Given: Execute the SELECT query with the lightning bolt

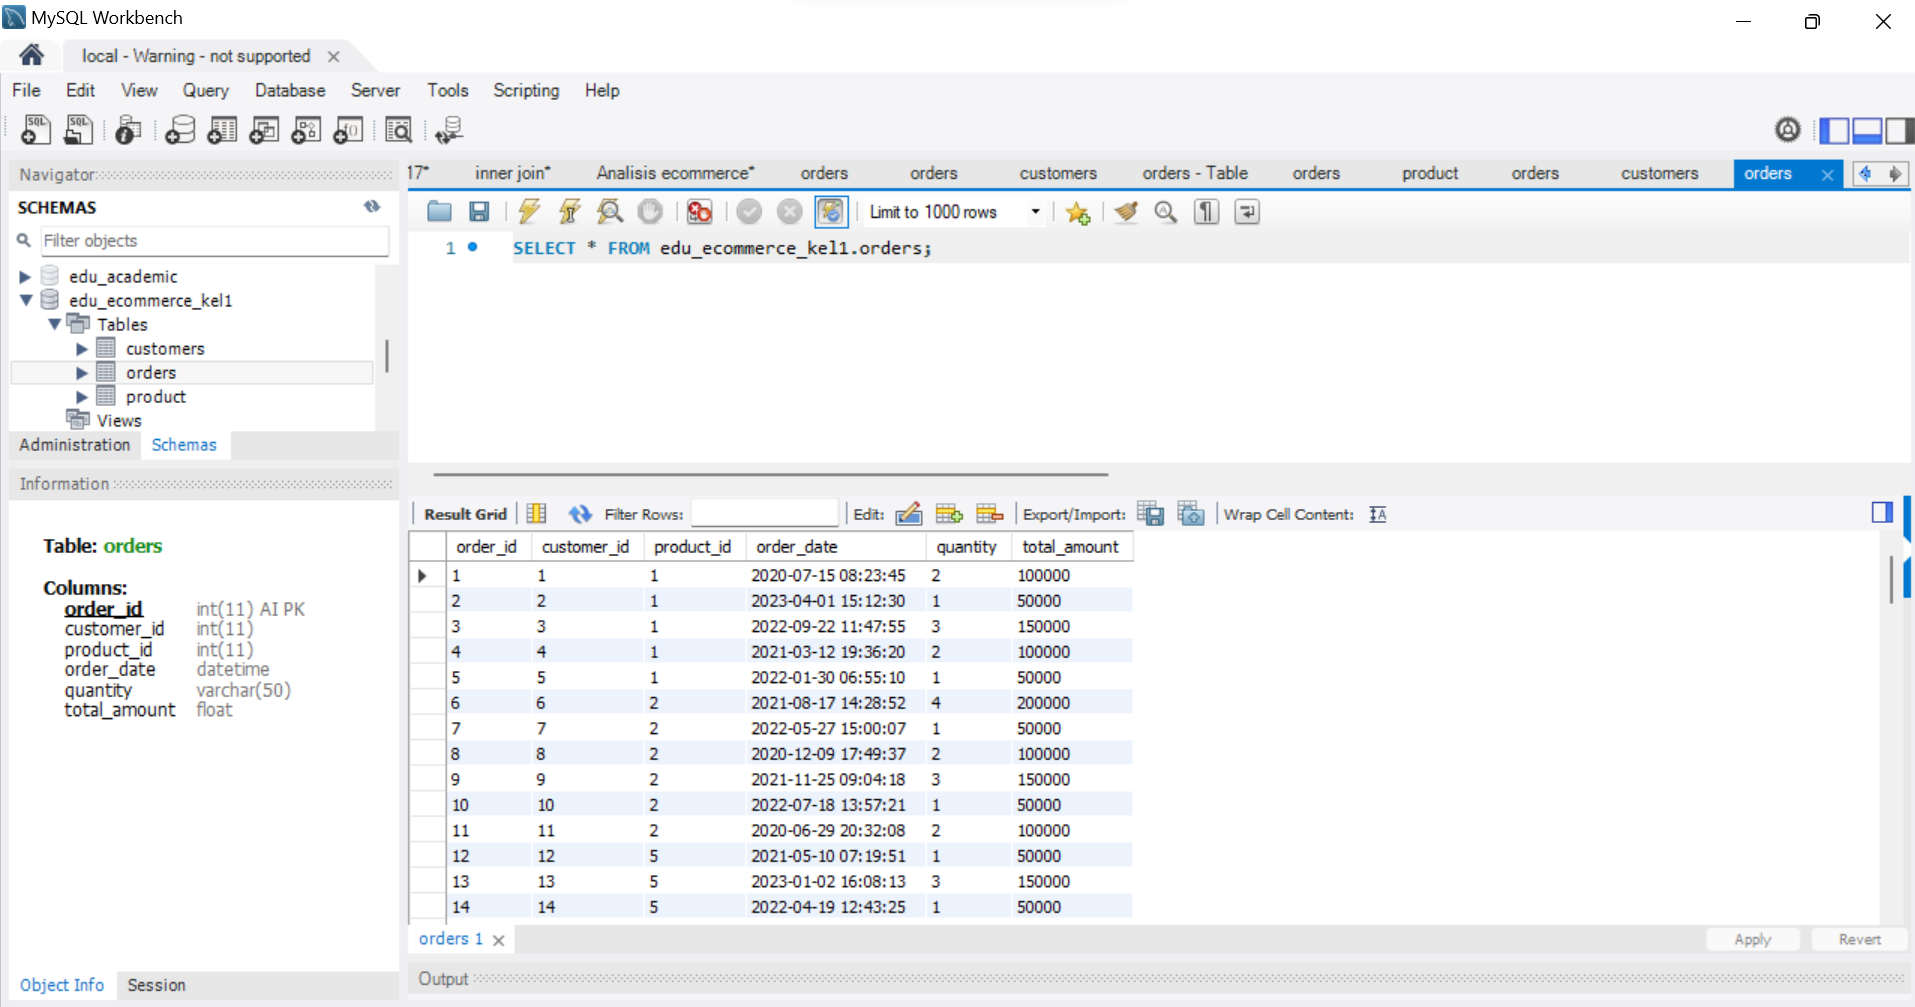Looking at the screenshot, I should 529,211.
